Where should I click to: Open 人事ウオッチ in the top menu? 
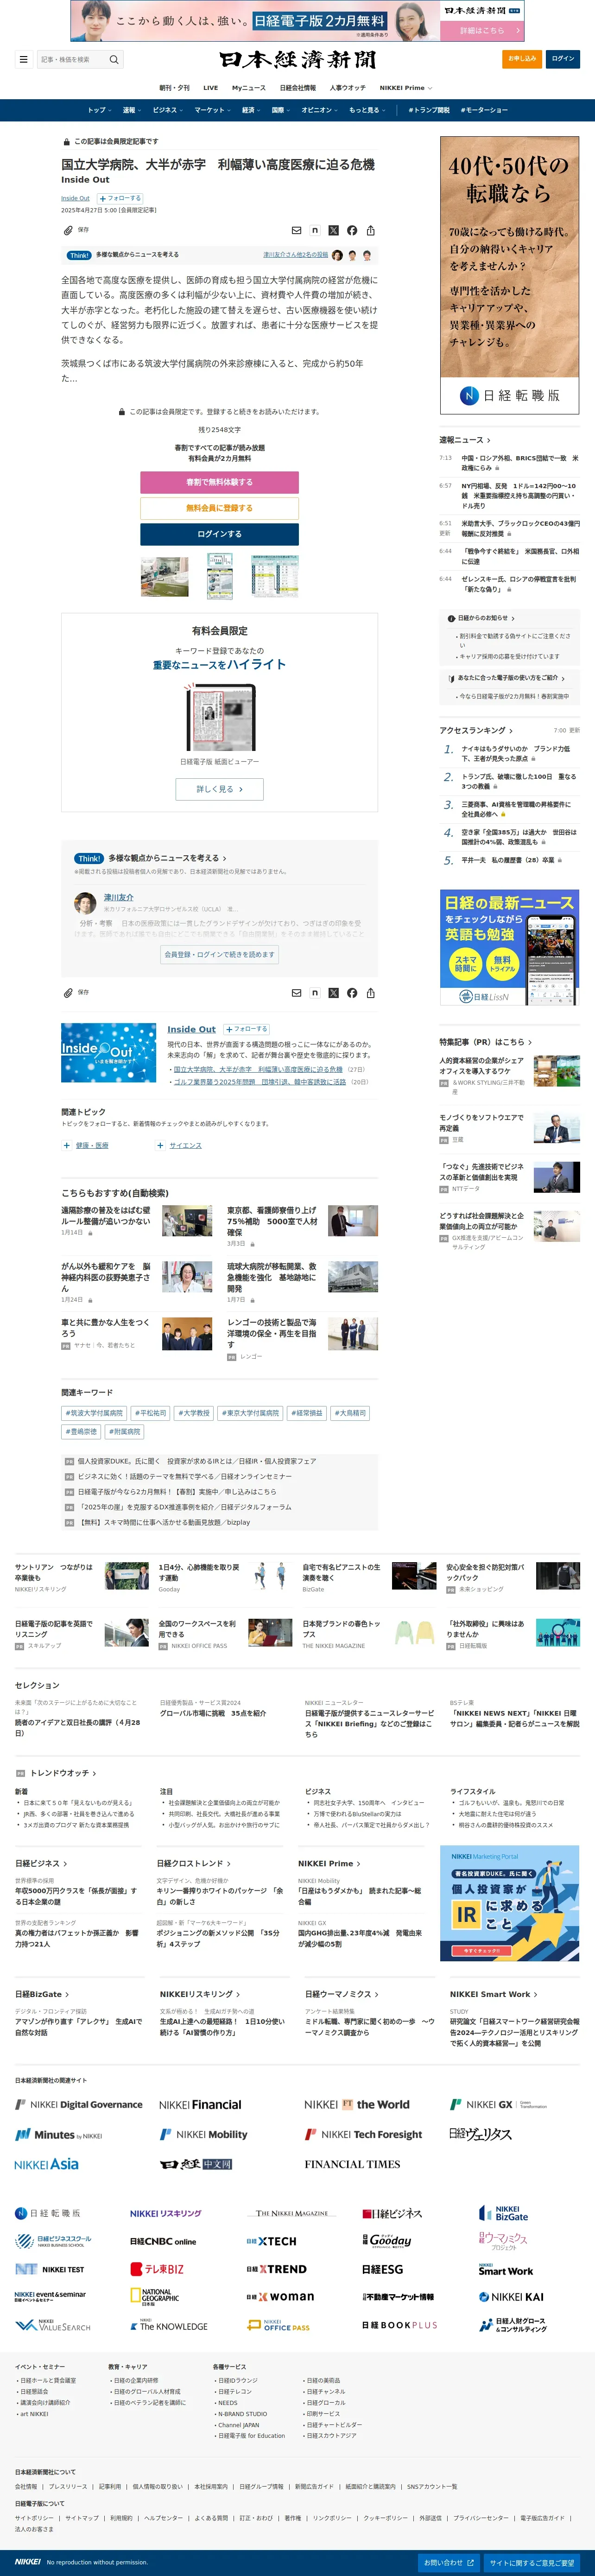pos(347,88)
